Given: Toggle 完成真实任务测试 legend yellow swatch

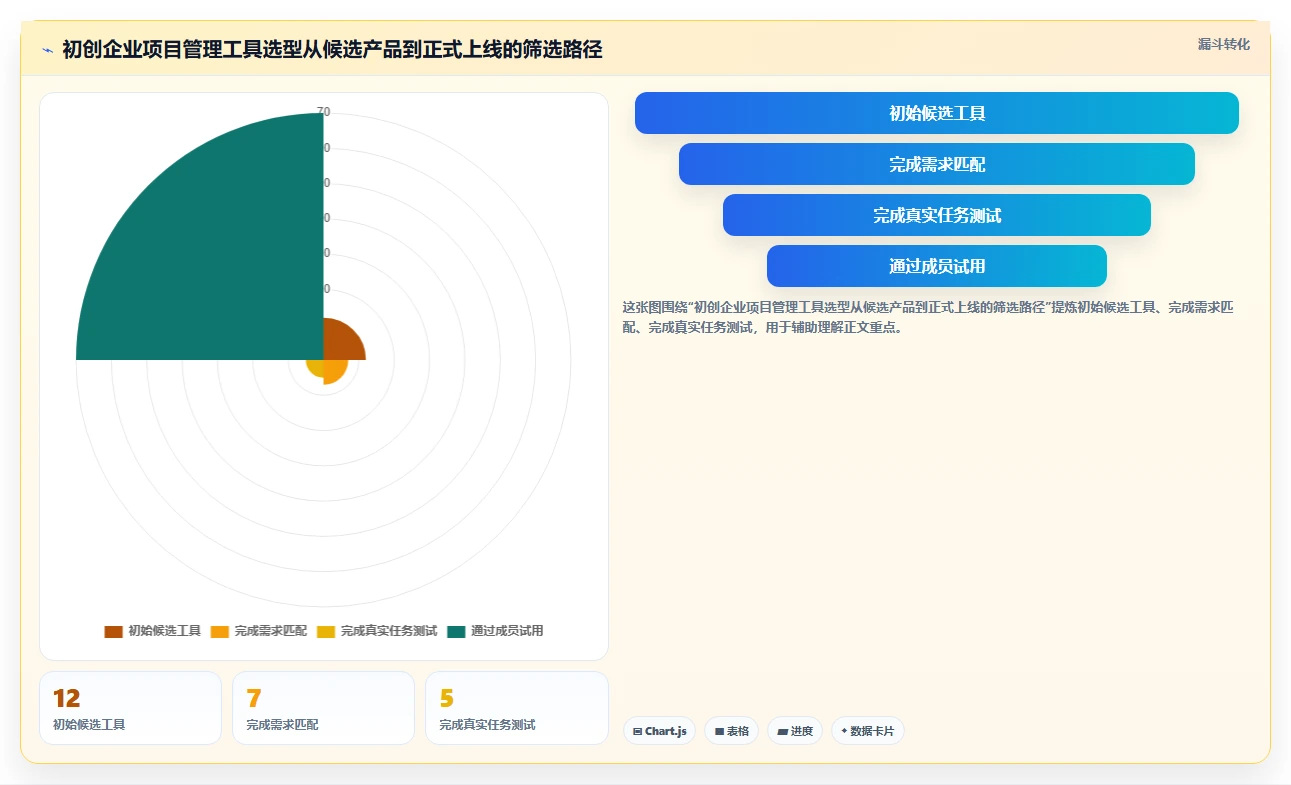Looking at the screenshot, I should [326, 631].
